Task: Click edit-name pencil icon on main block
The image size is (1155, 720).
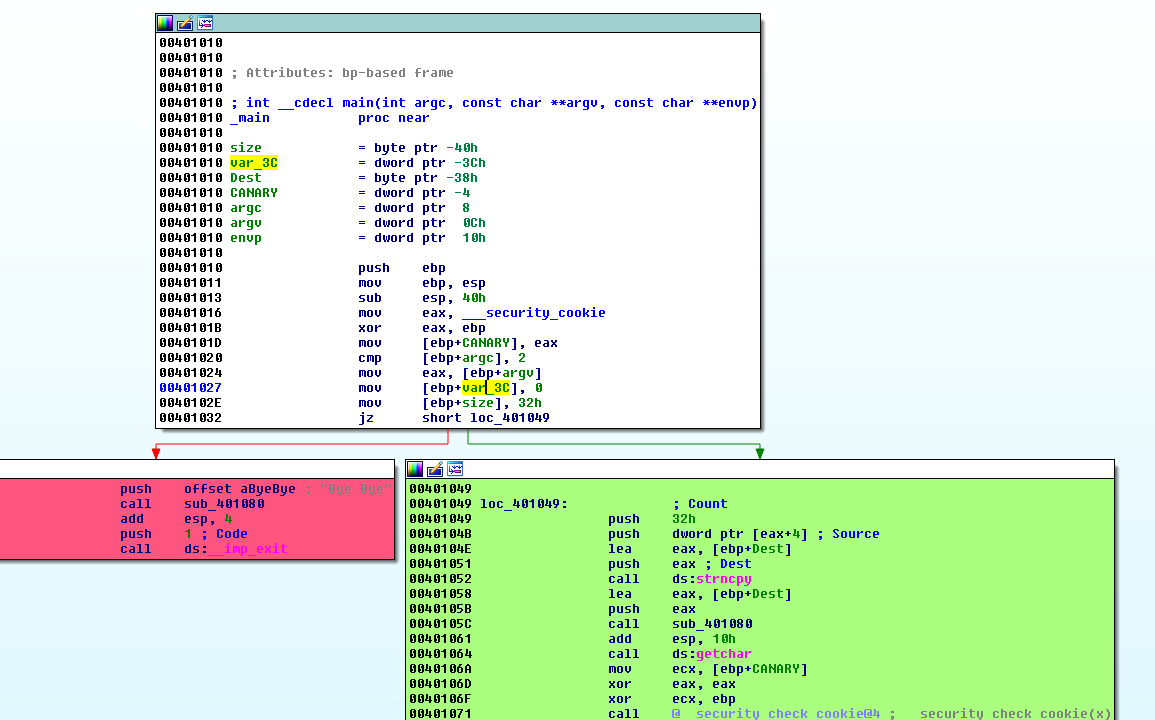Action: click(185, 23)
